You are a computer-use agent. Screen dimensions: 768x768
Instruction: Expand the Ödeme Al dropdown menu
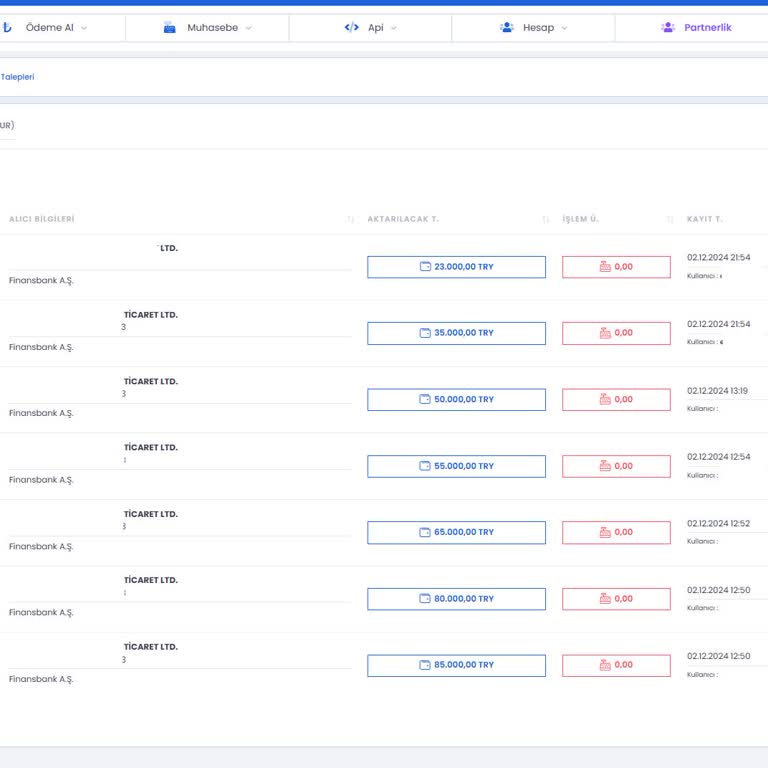coord(84,28)
